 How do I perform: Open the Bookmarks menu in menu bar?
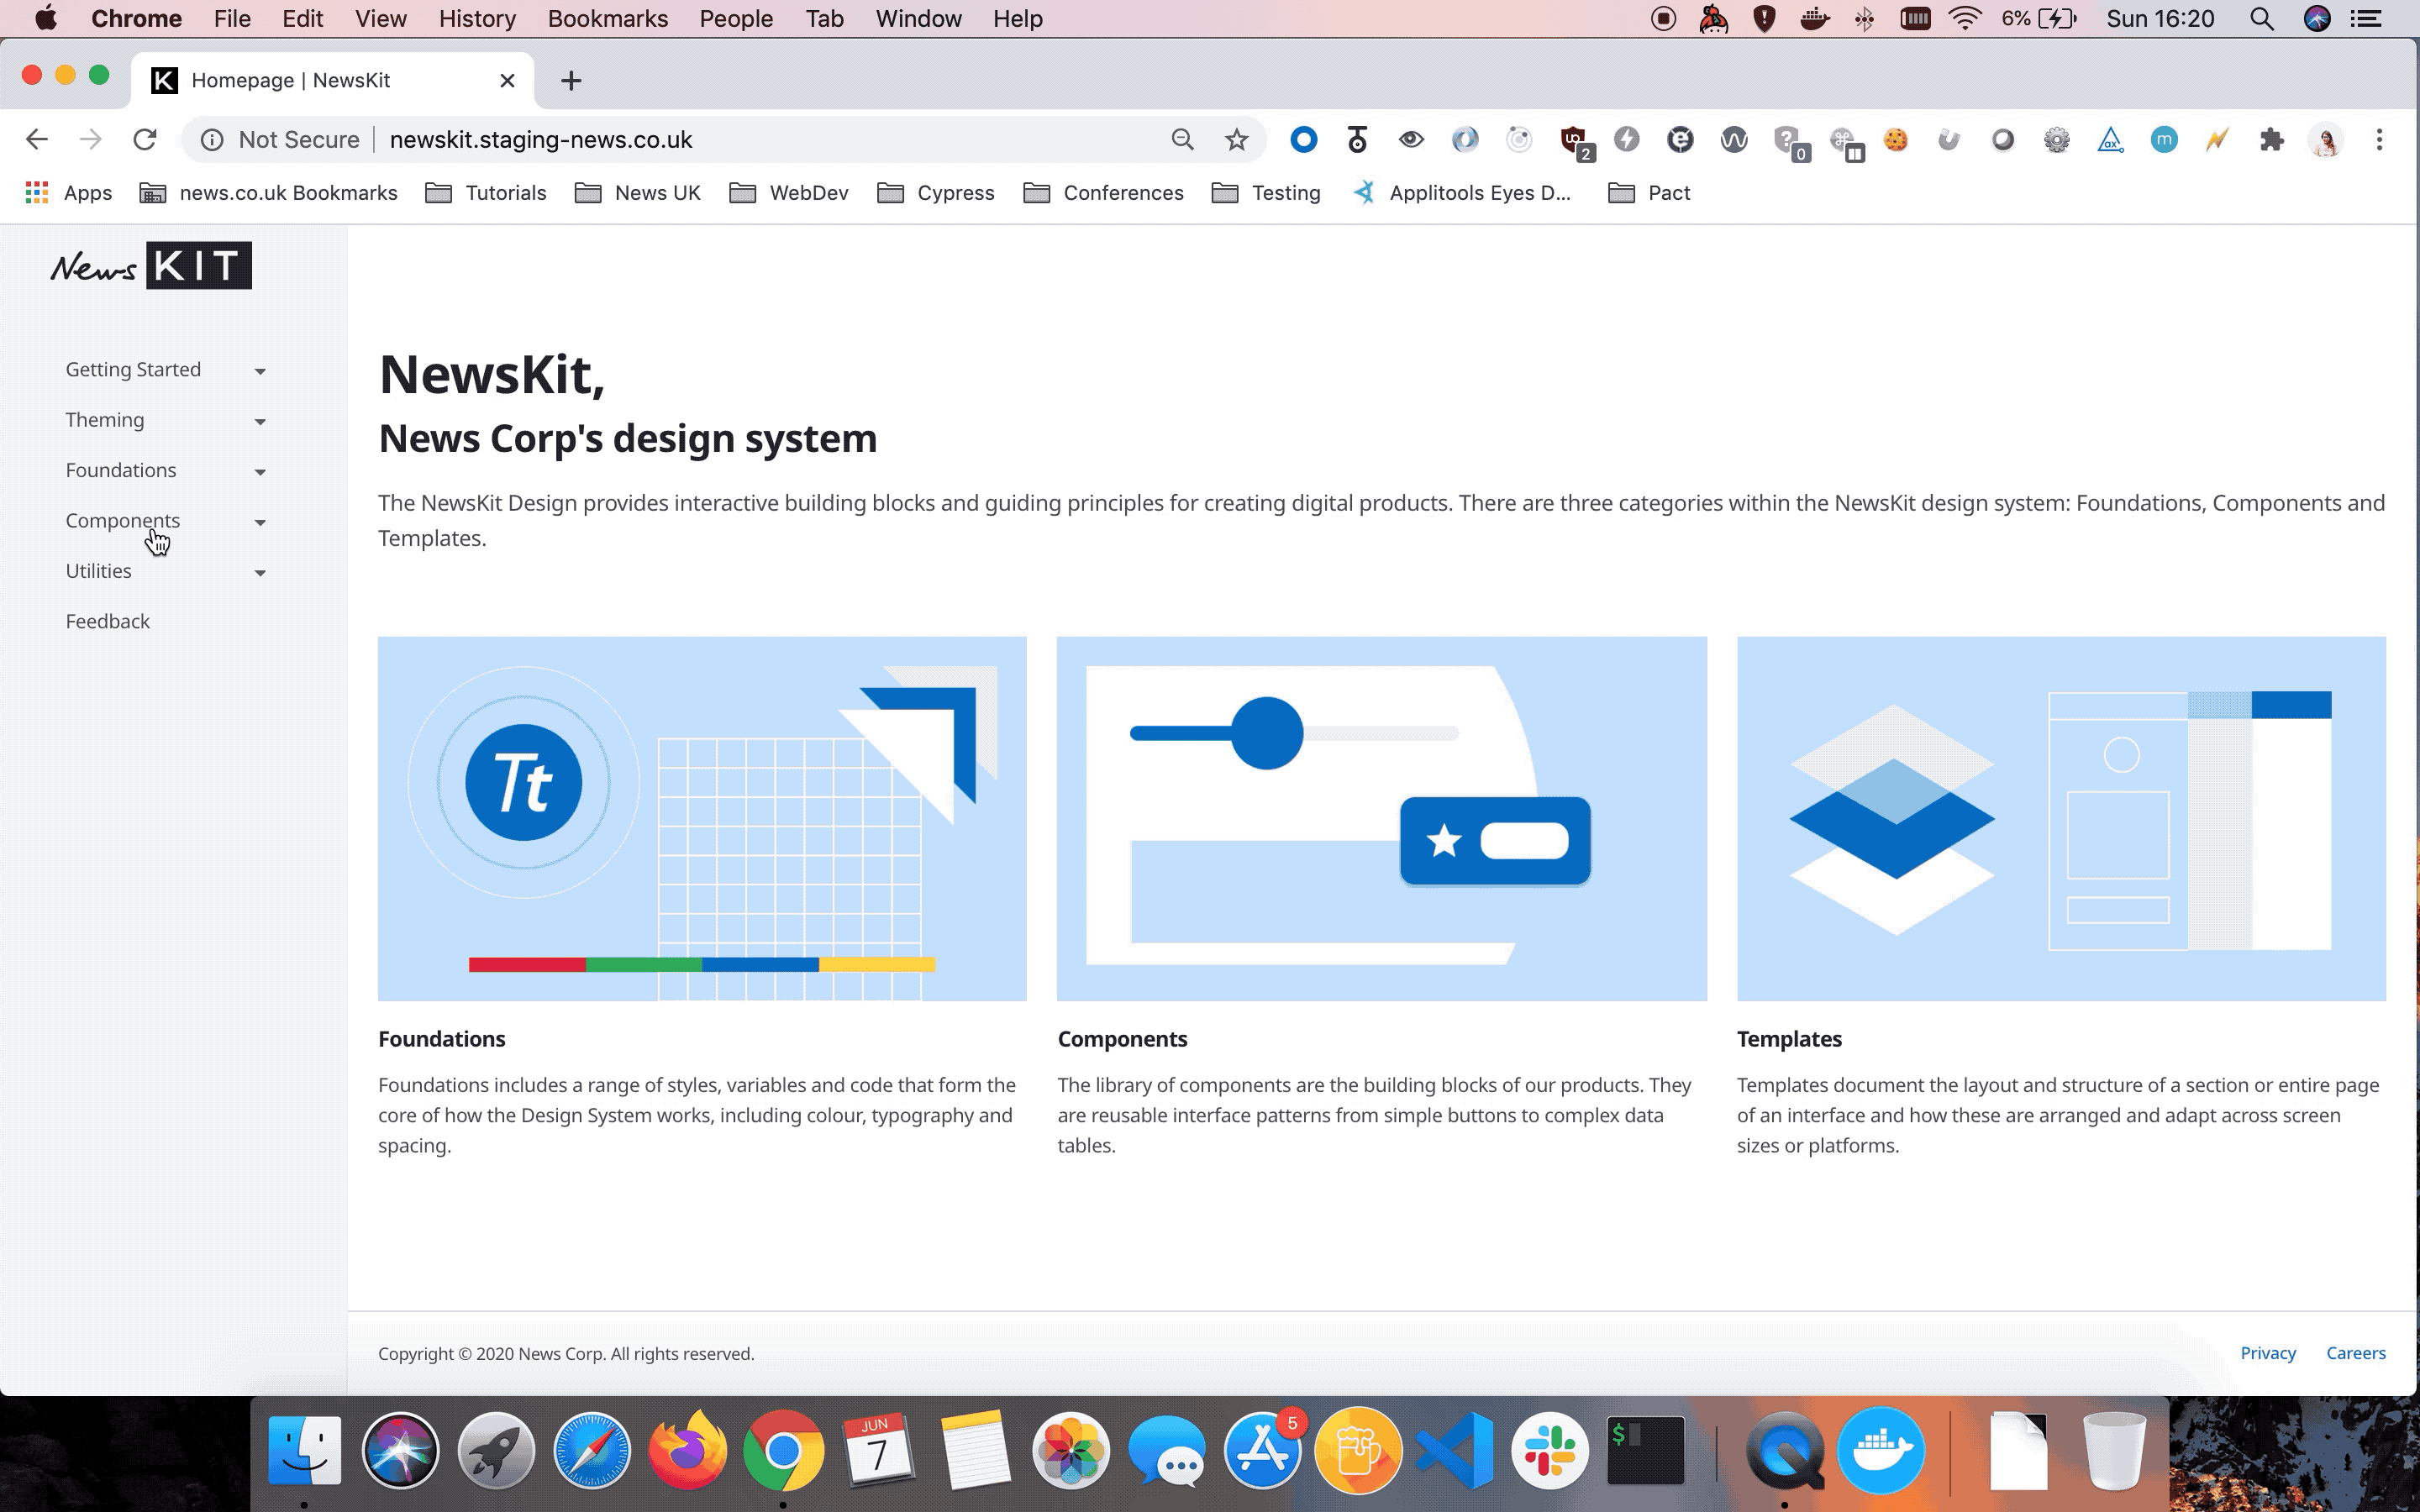coord(607,19)
